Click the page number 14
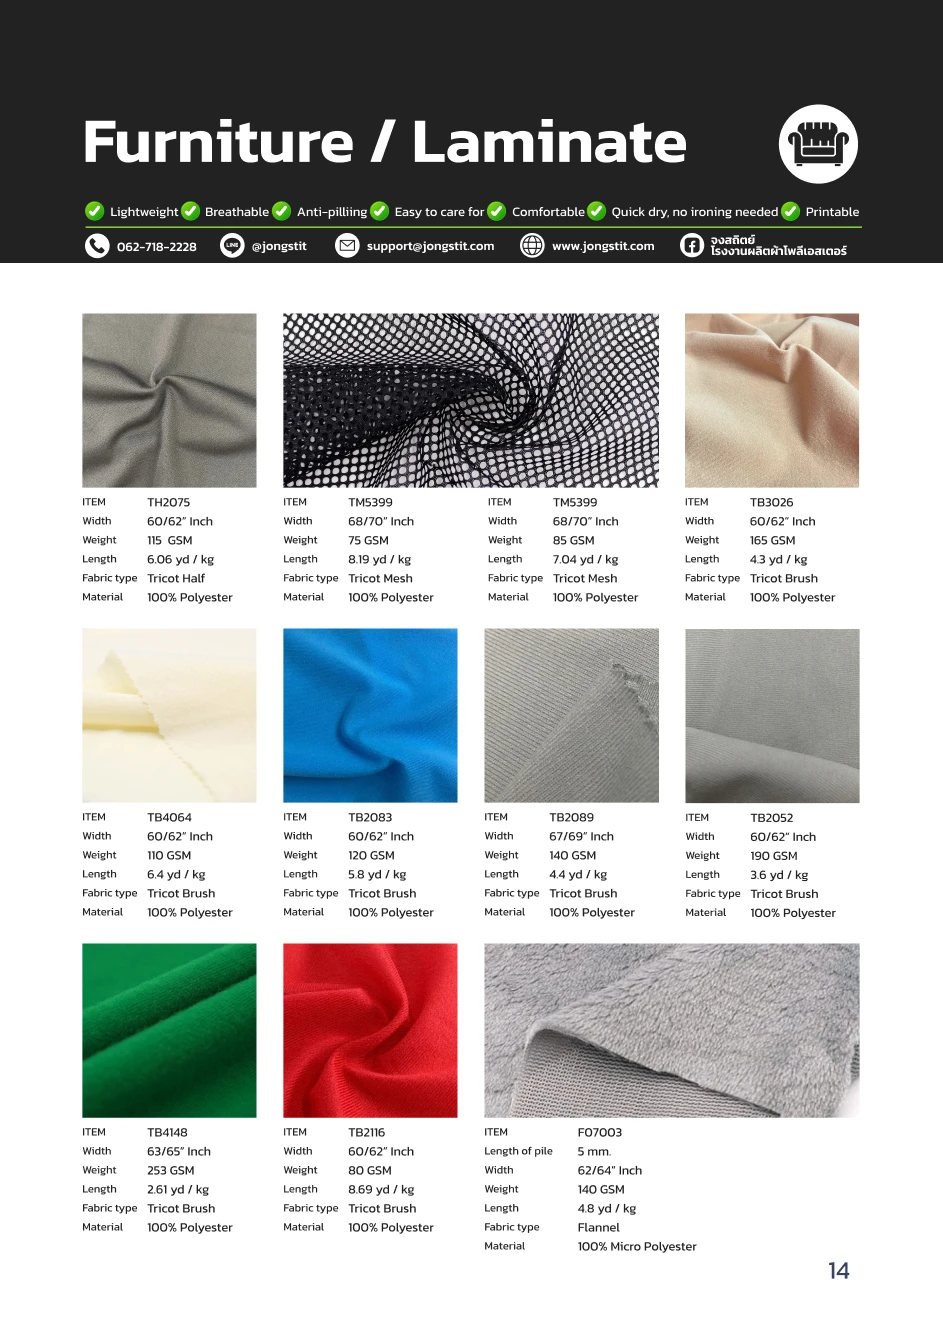943x1333 pixels. 839,1270
